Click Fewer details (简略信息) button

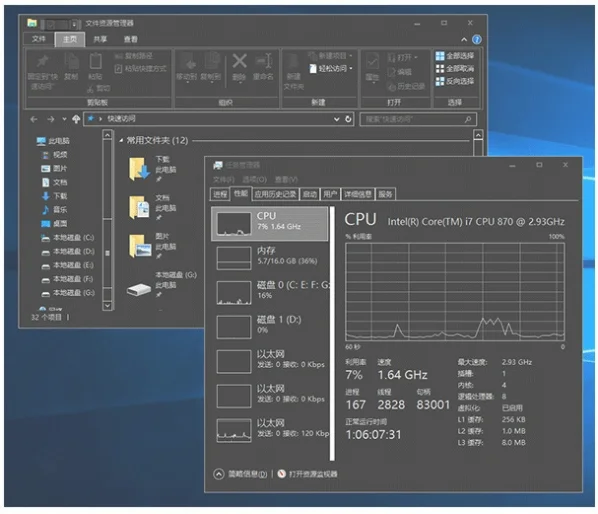(x=241, y=474)
